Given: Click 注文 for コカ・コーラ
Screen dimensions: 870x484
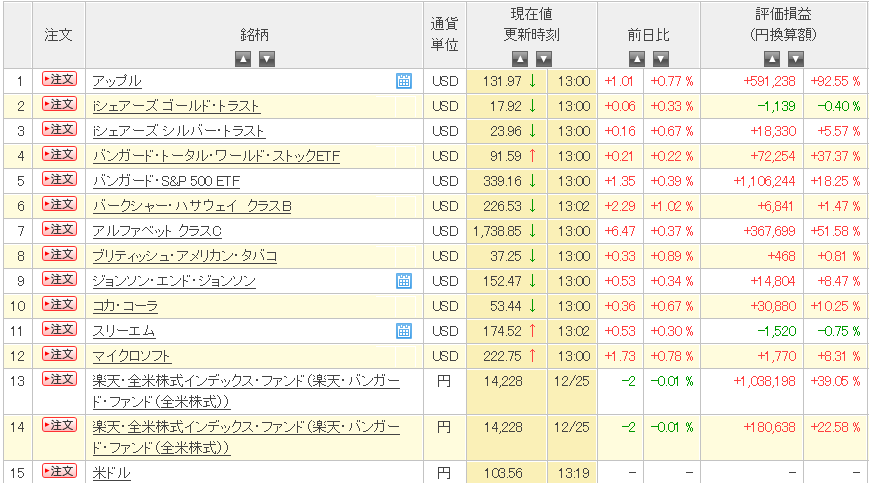Looking at the screenshot, I should point(59,304).
